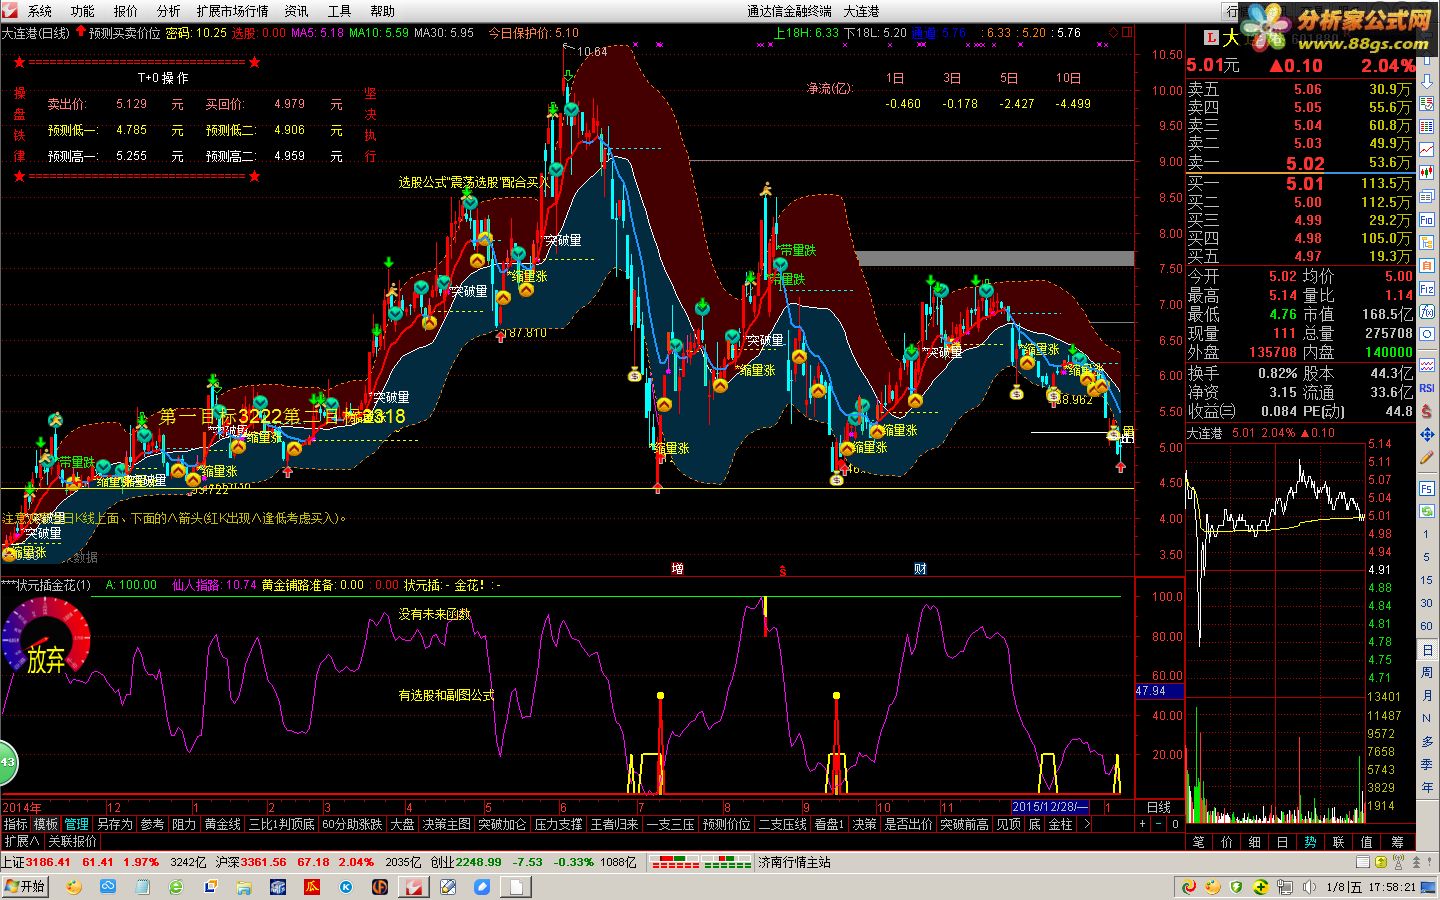1440x900 pixels.
Task: Open the 分析 menu
Action: click(x=168, y=11)
